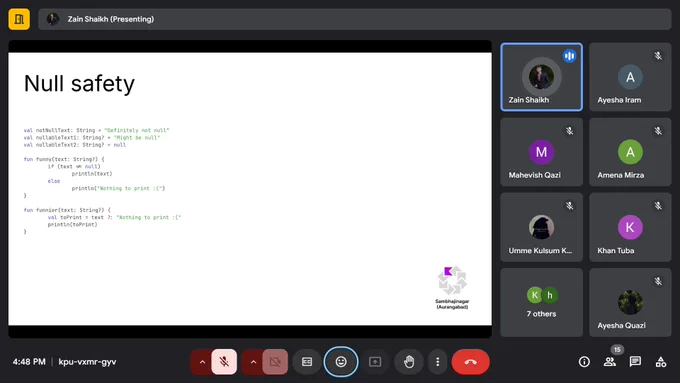Click the Null safety slide title
Screen dimensions: 680x383
[79, 83]
